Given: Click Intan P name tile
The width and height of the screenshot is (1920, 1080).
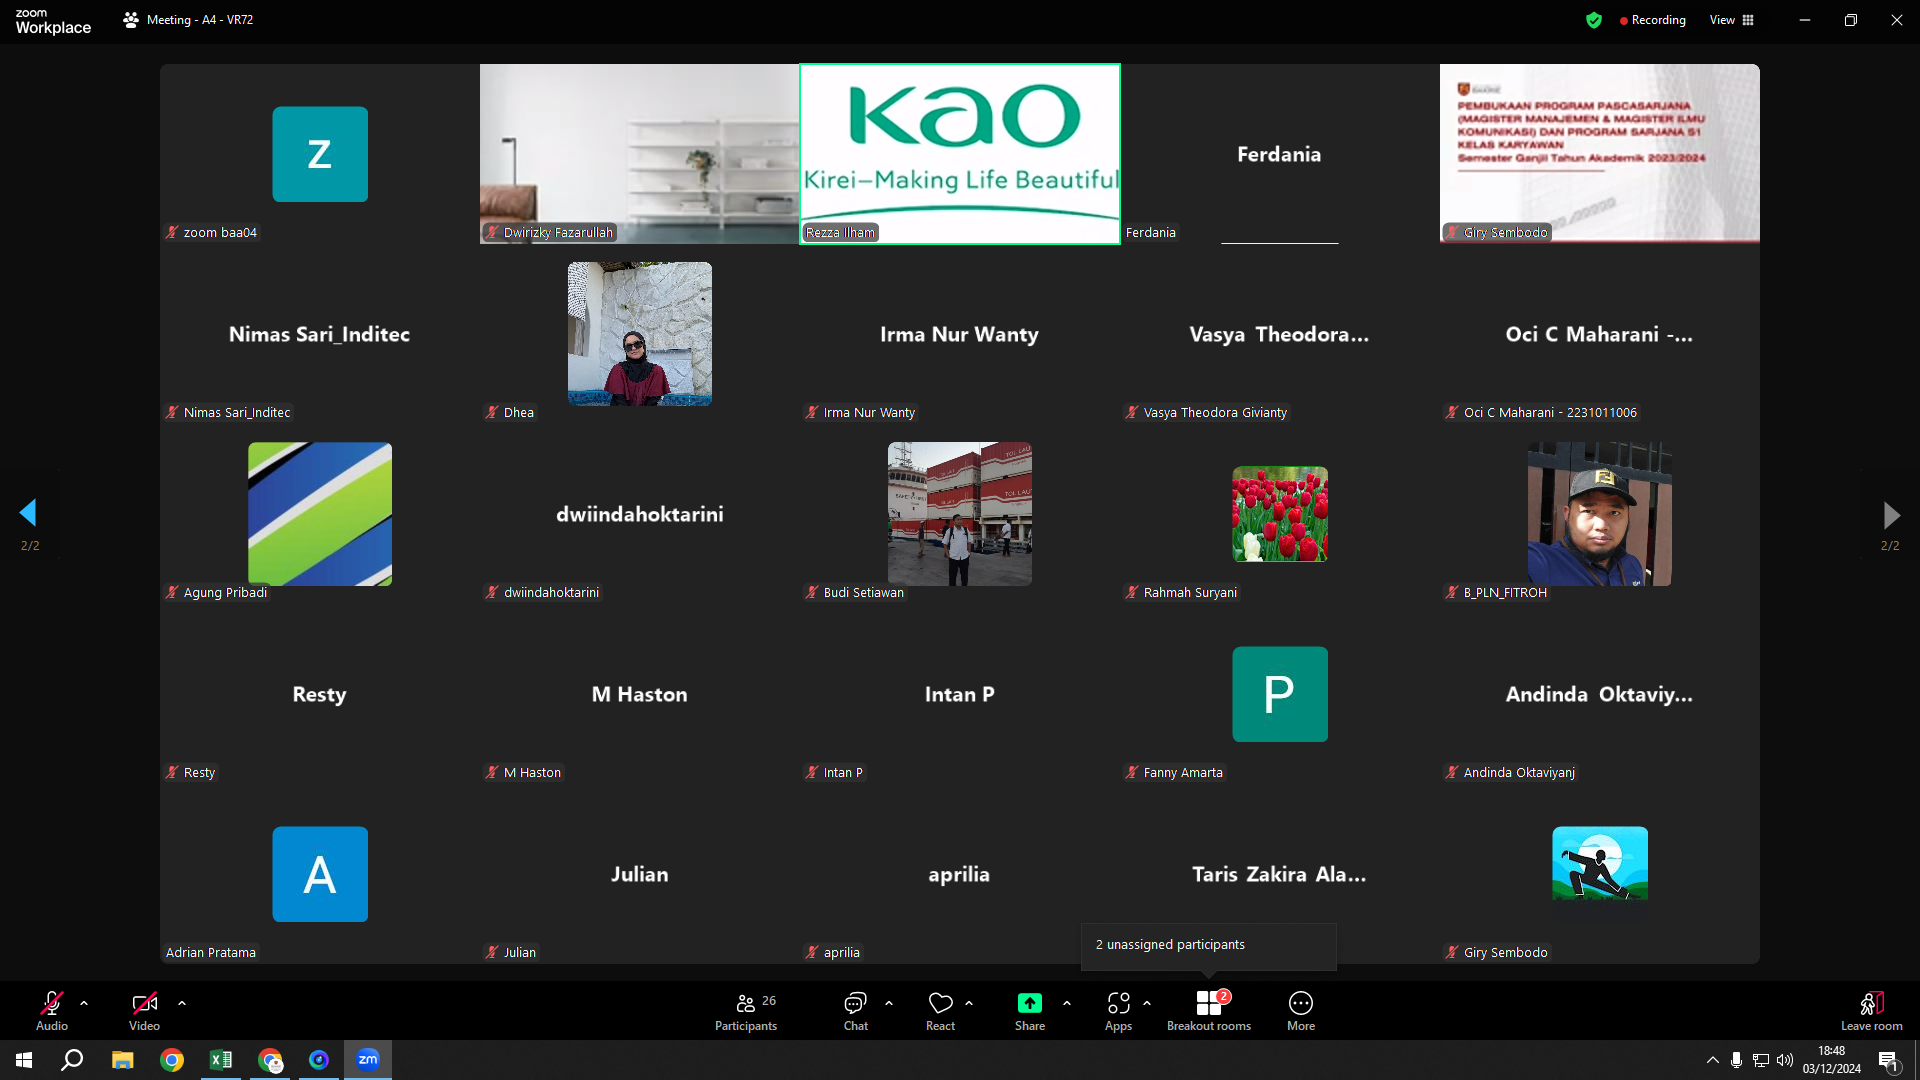Looking at the screenshot, I should pos(960,694).
